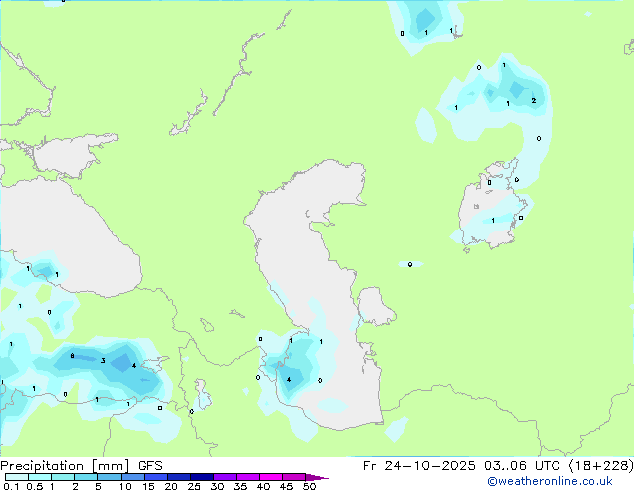Screen dimensions: 634x490
Task: Select the legend swatch between 10 and 15
Action: click(x=133, y=477)
